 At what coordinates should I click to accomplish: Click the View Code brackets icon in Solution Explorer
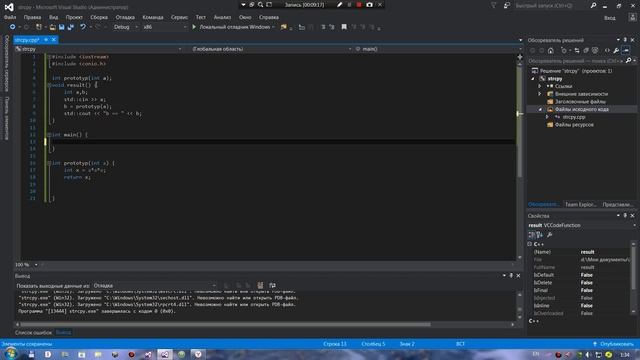coord(607,51)
